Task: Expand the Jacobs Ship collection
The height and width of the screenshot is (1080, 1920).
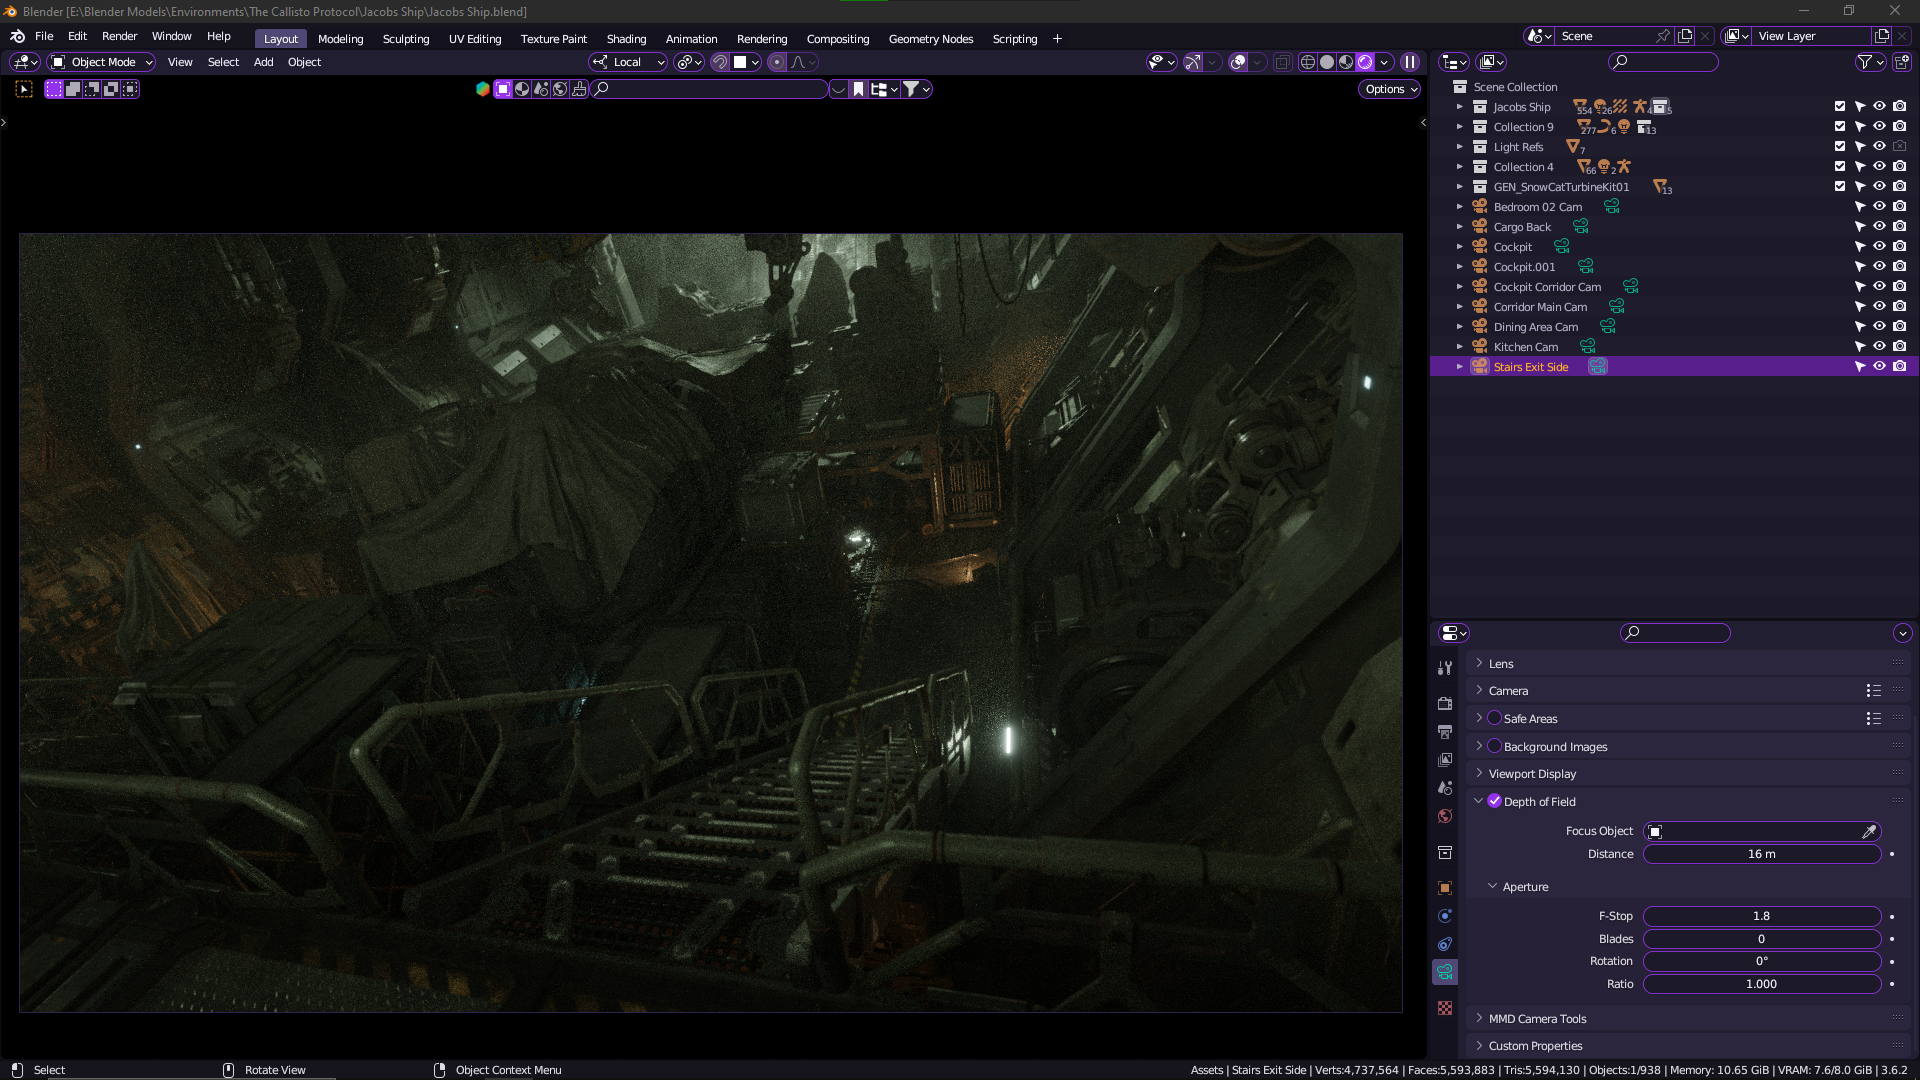Action: pyautogui.click(x=1459, y=106)
